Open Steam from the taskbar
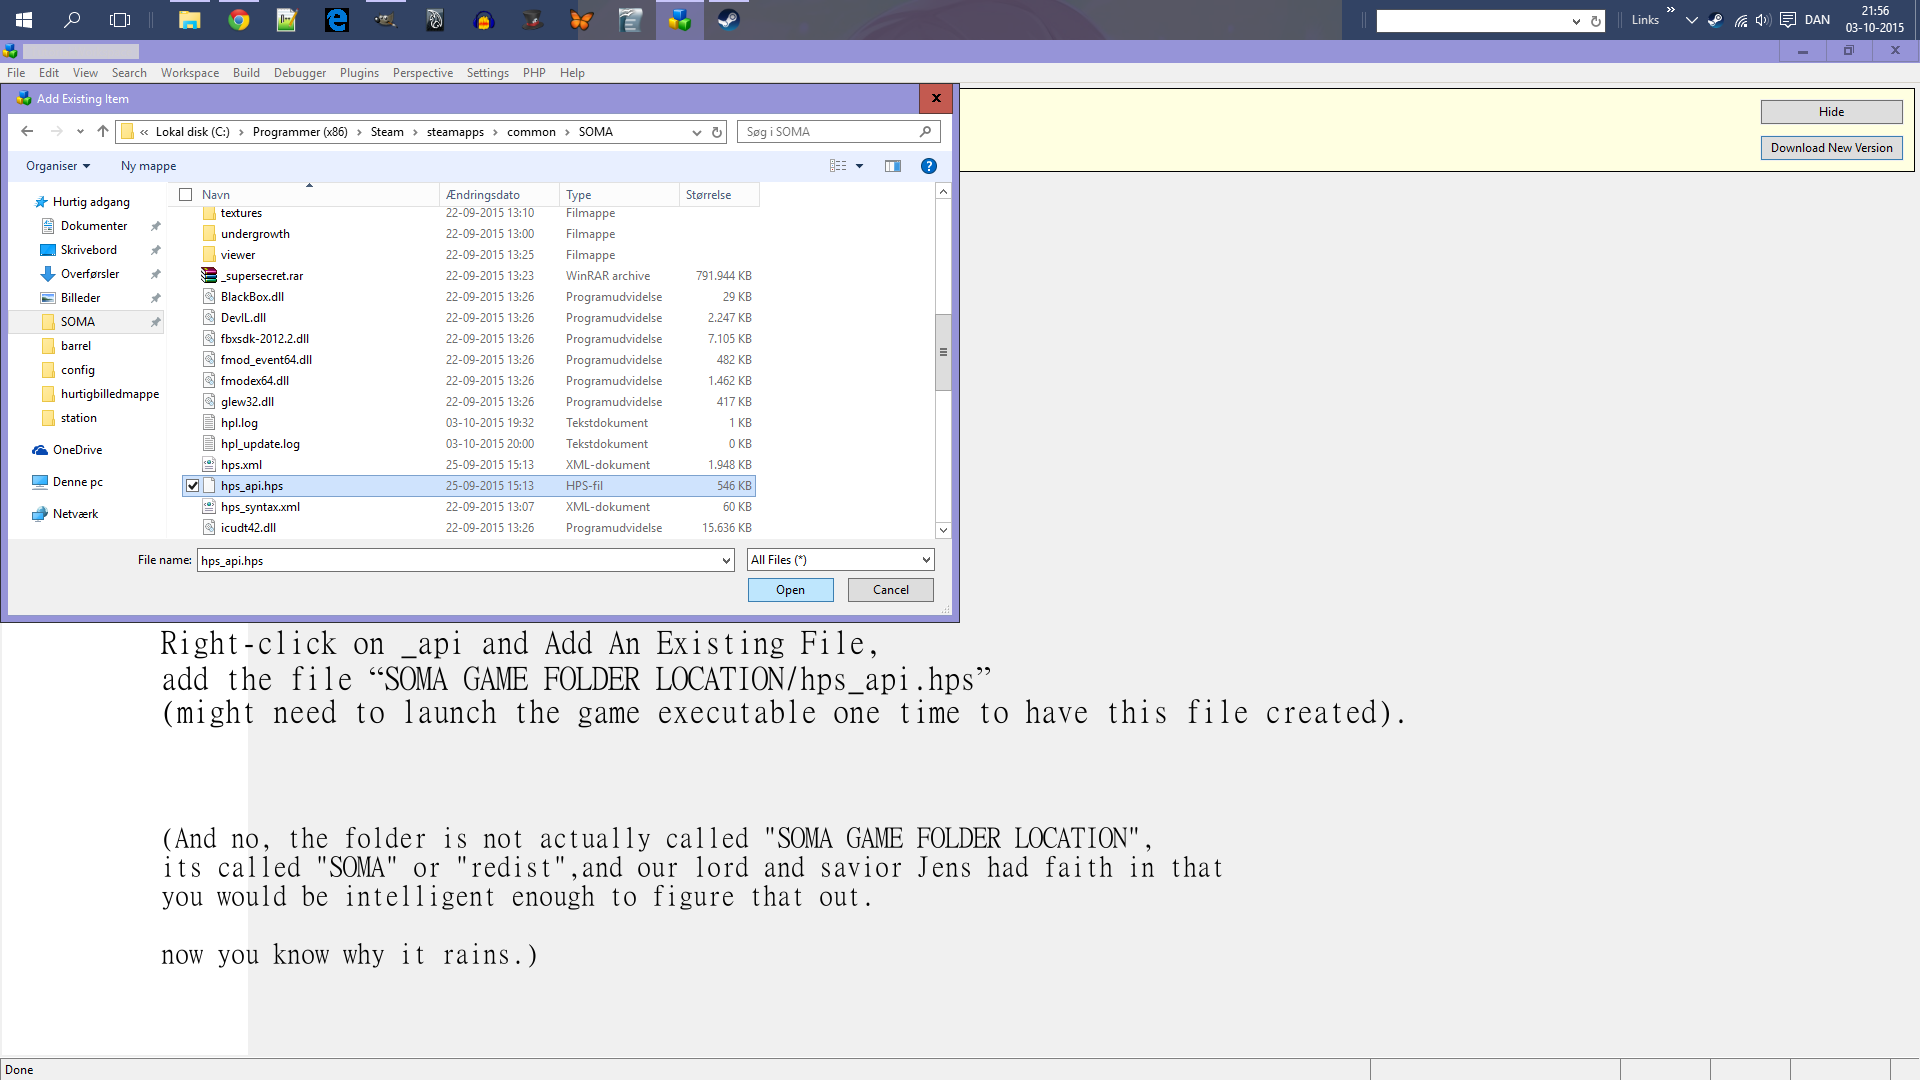1920x1080 pixels. coord(728,20)
